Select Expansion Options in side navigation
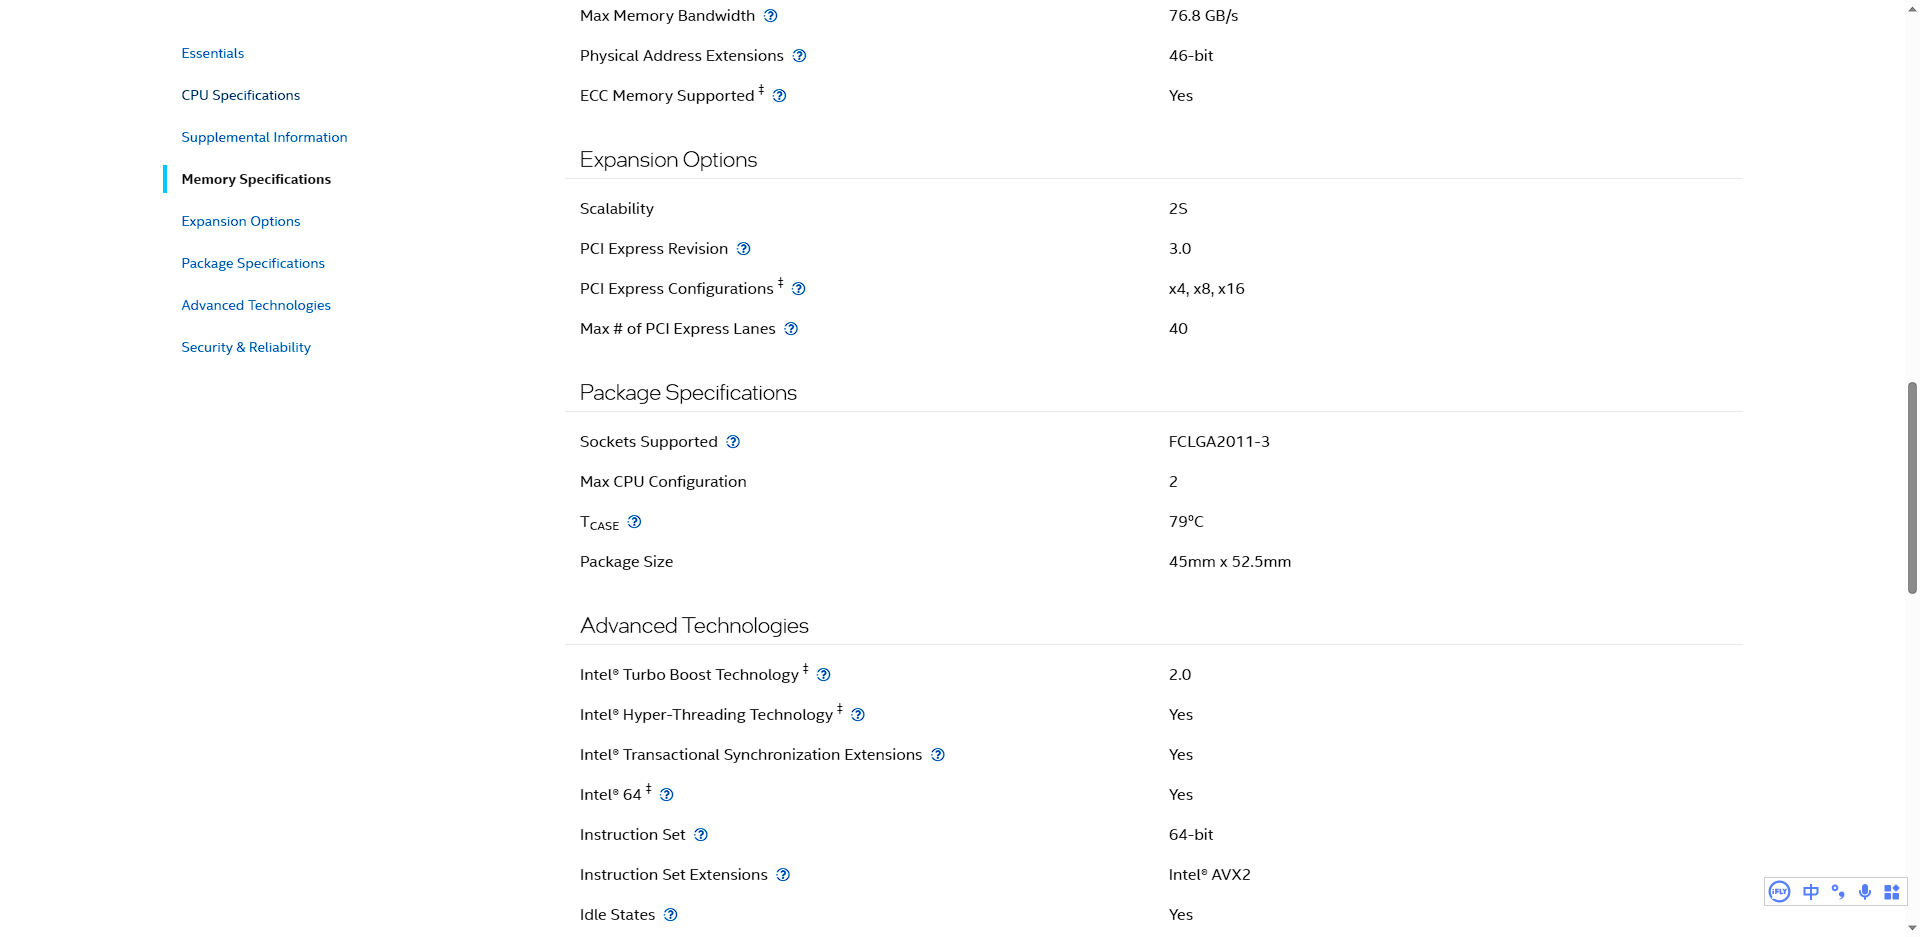 pos(240,221)
